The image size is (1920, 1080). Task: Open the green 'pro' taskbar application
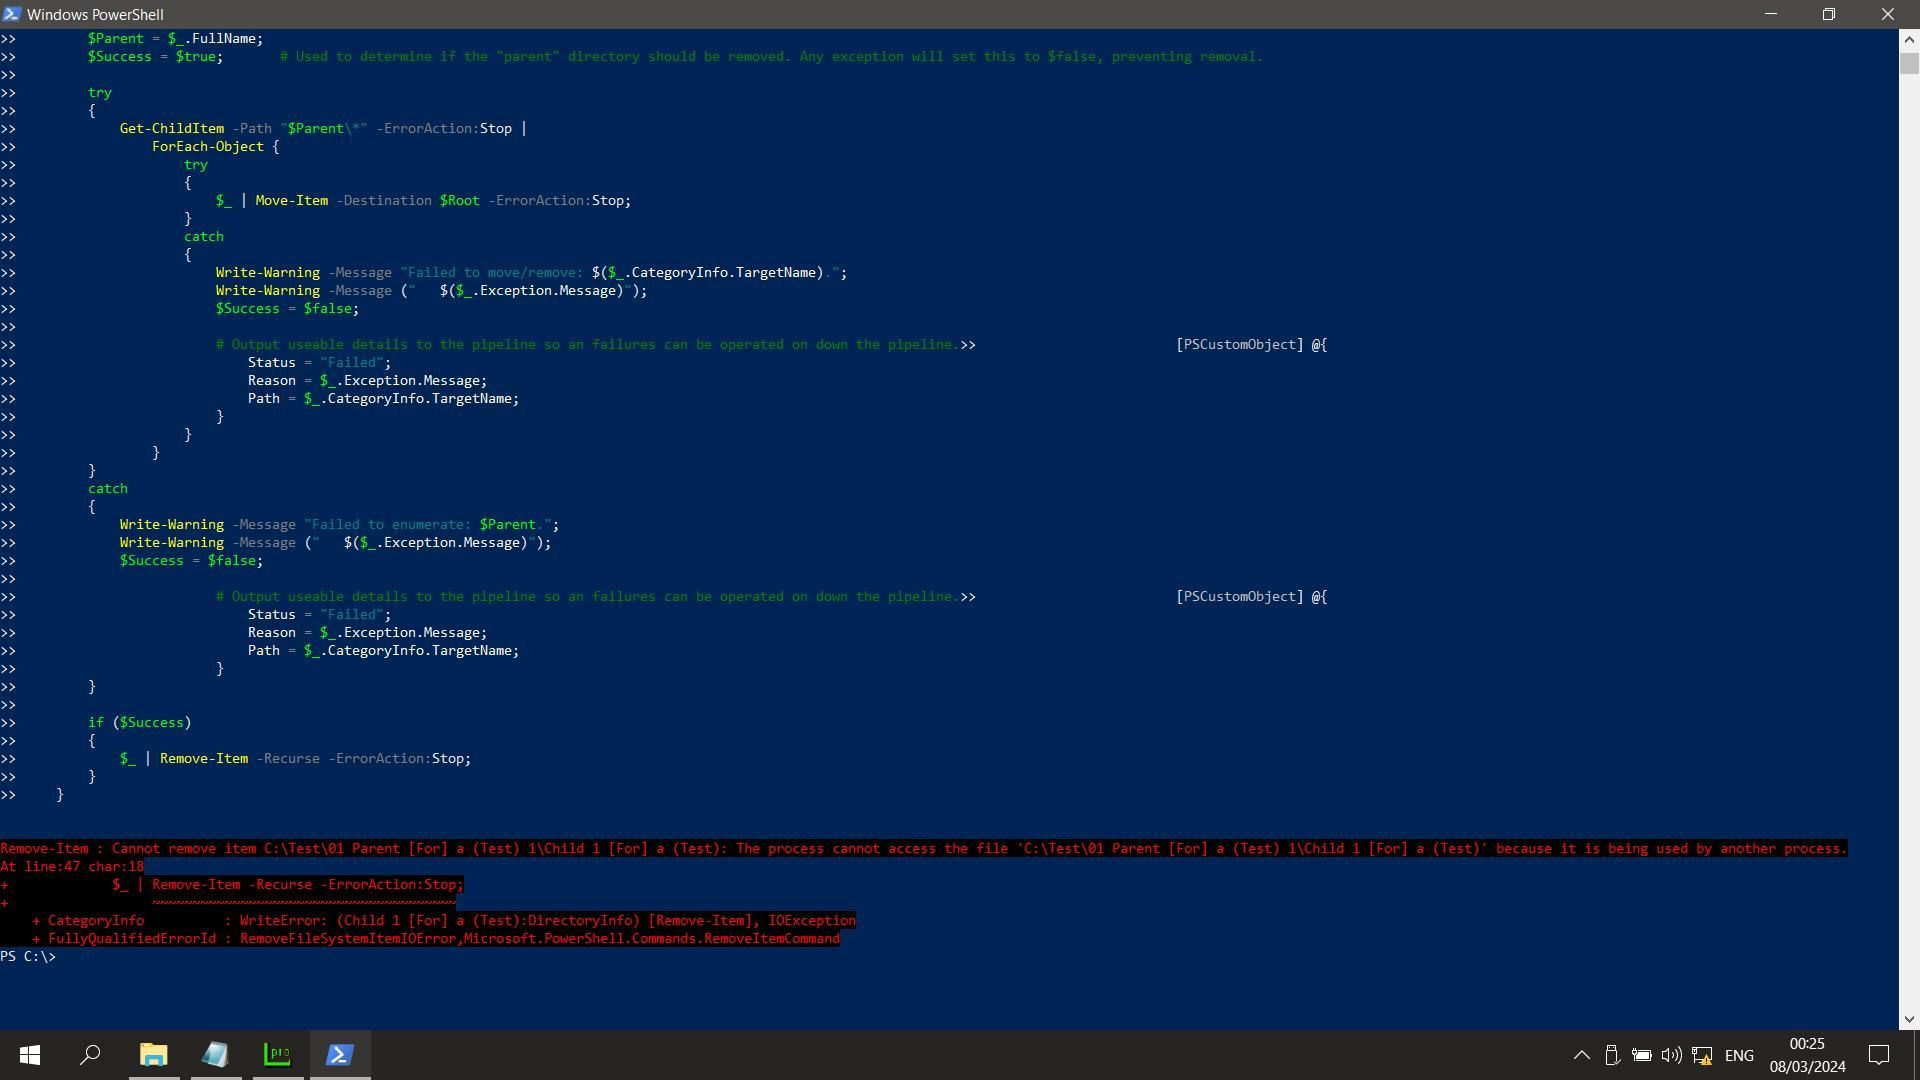[277, 1055]
